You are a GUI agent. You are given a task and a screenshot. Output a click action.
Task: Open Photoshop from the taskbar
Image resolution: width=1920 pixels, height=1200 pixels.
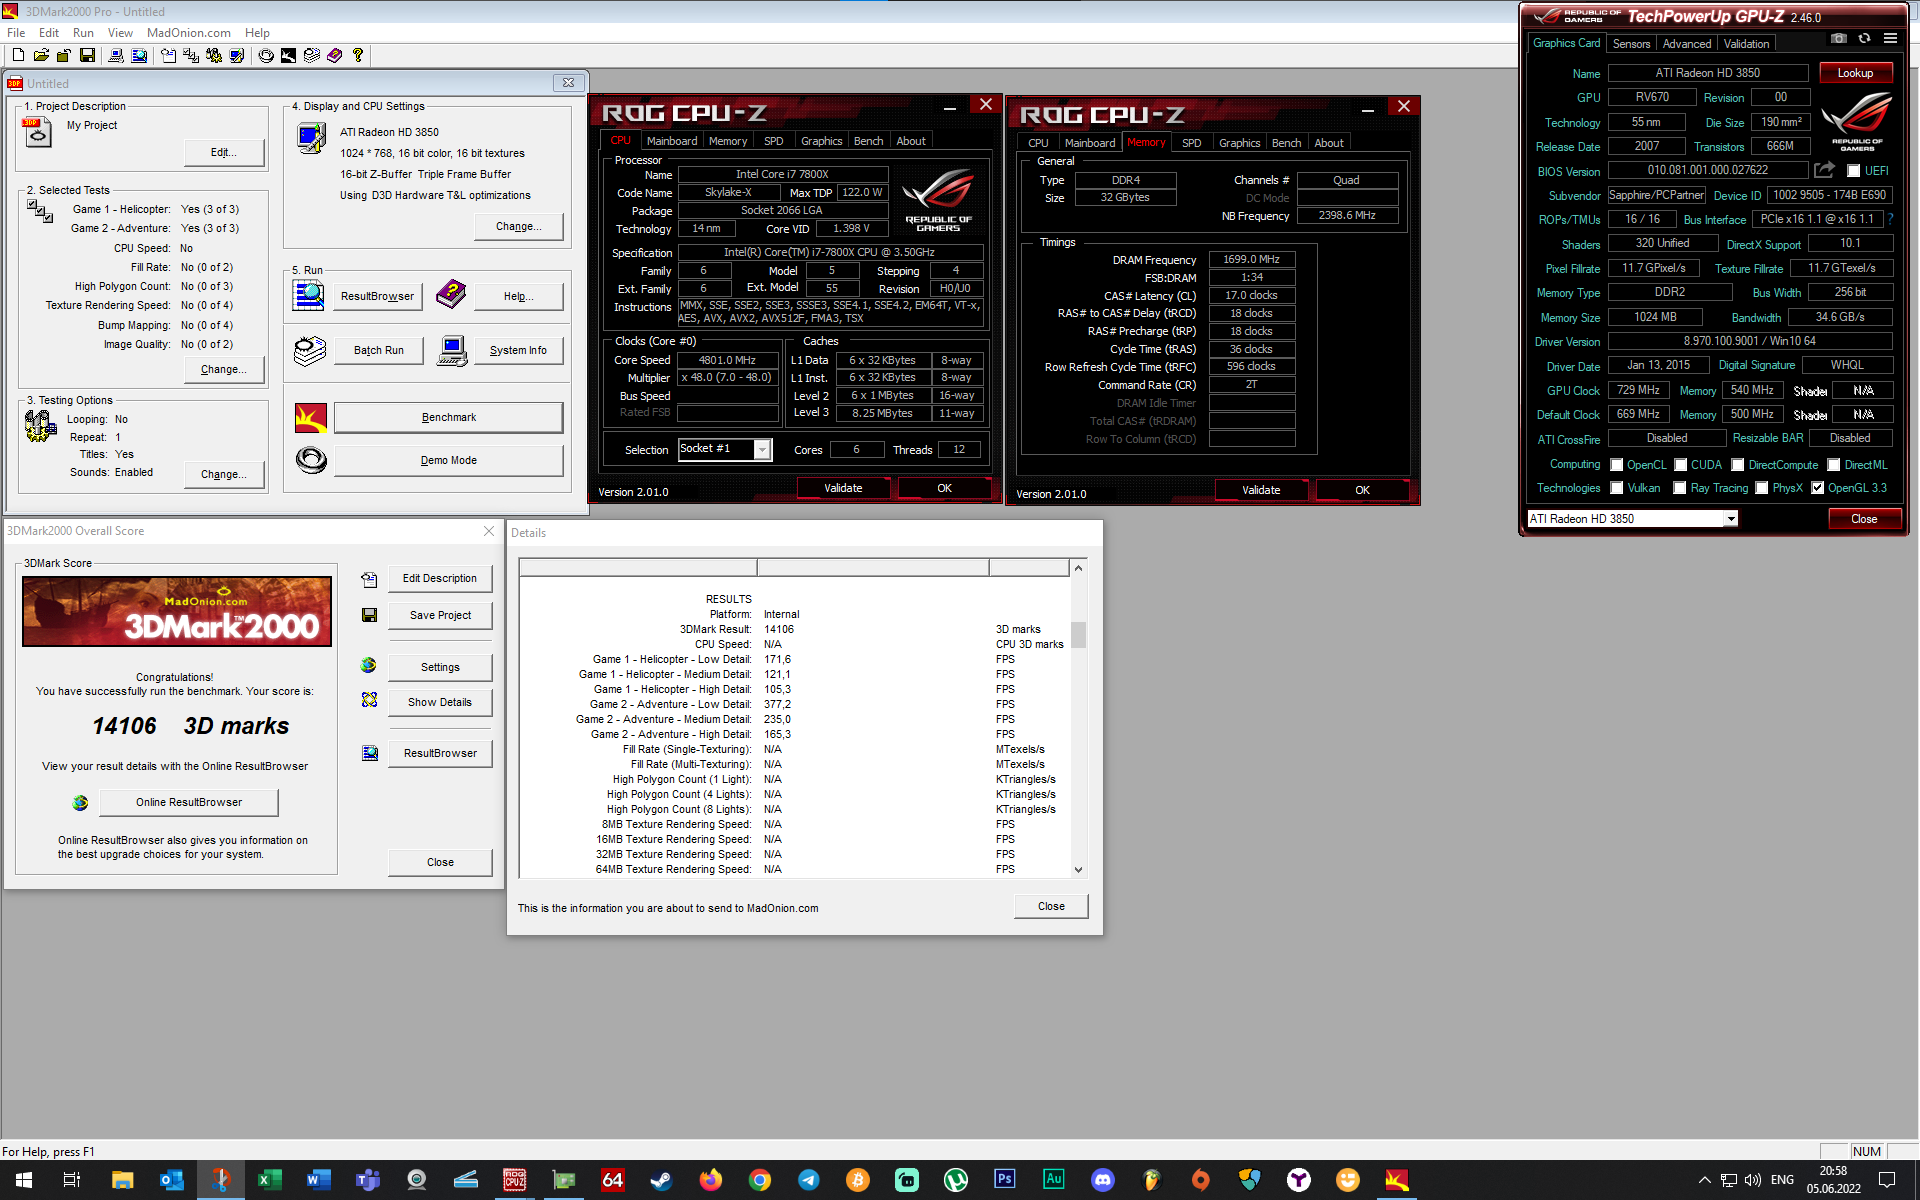click(x=1004, y=1180)
